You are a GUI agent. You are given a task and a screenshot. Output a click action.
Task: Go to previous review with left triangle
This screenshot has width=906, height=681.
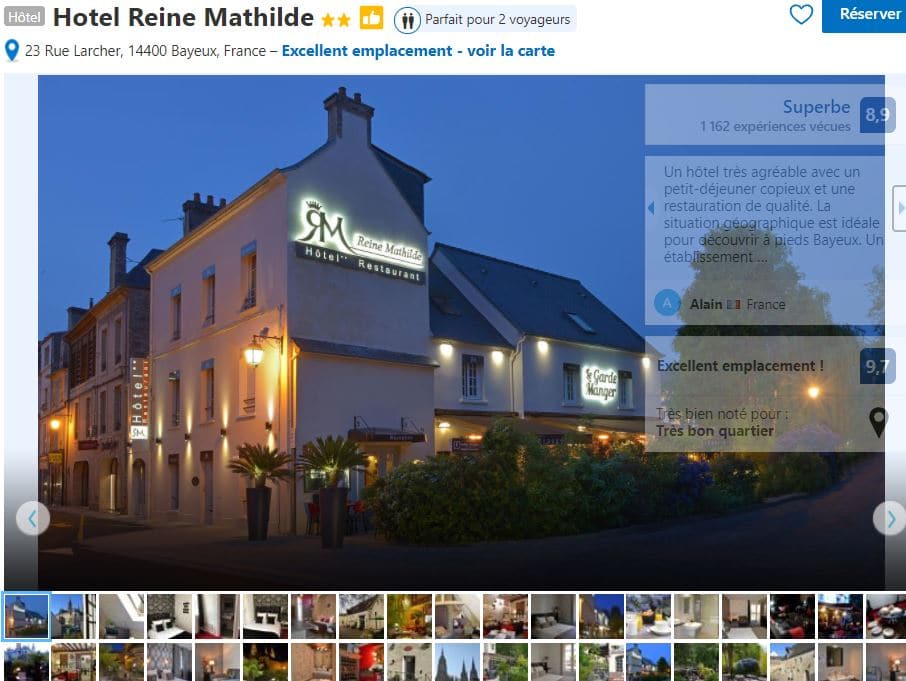tap(651, 207)
